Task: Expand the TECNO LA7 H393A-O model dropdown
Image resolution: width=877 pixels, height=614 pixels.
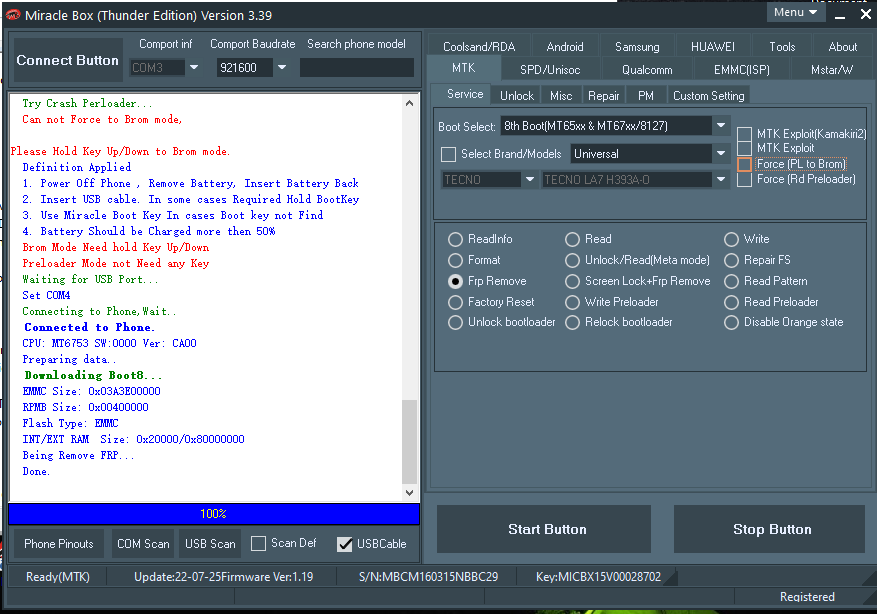Action: click(721, 180)
